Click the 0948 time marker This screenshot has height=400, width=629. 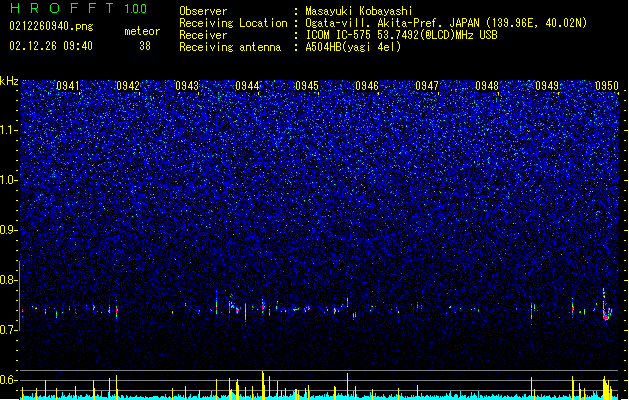click(x=487, y=86)
